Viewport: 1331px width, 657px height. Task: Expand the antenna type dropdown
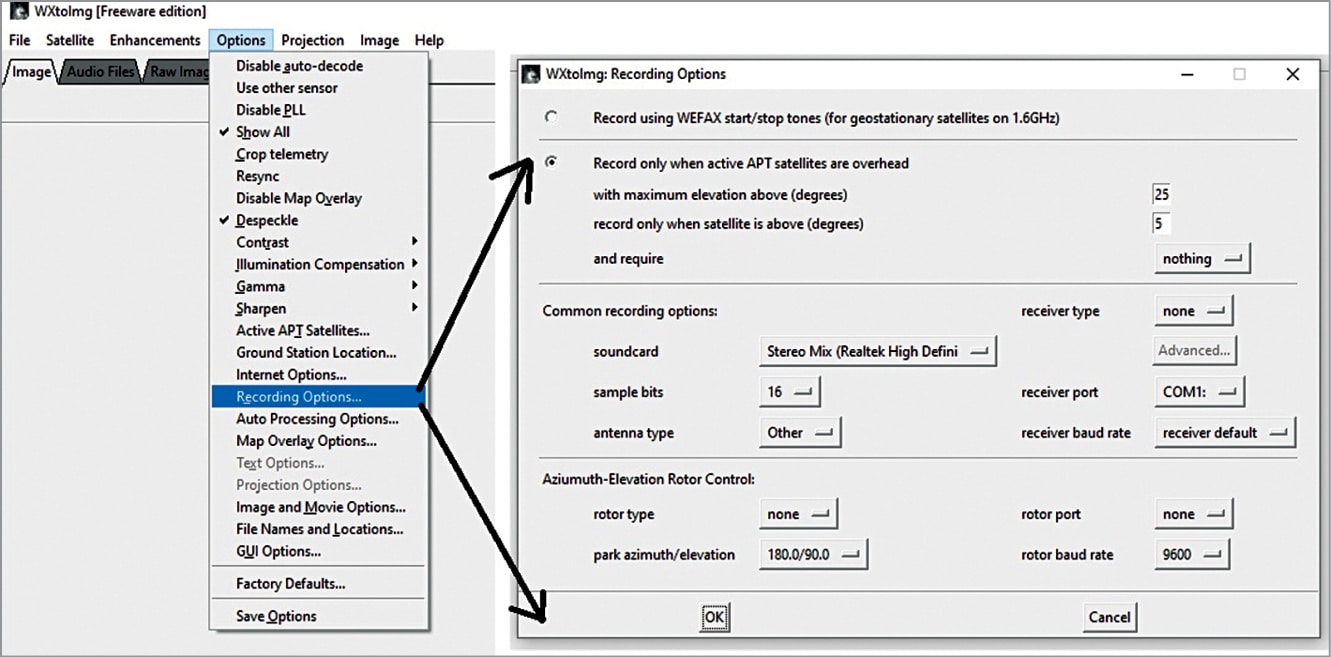800,432
